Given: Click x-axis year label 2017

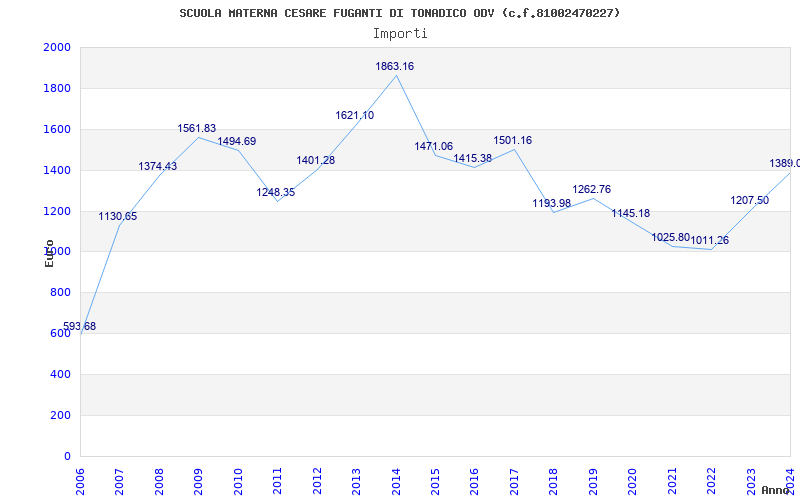Looking at the screenshot, I should point(514,482).
